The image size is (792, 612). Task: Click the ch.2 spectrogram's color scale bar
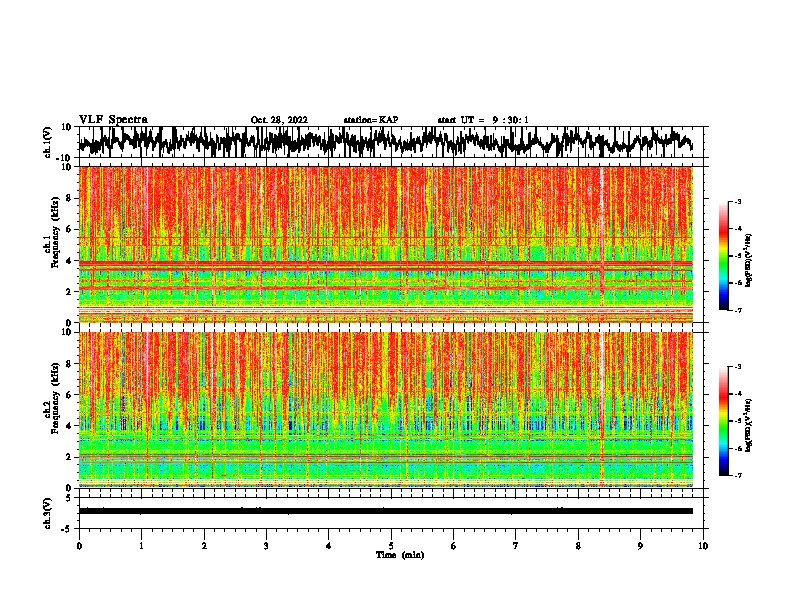tap(724, 421)
